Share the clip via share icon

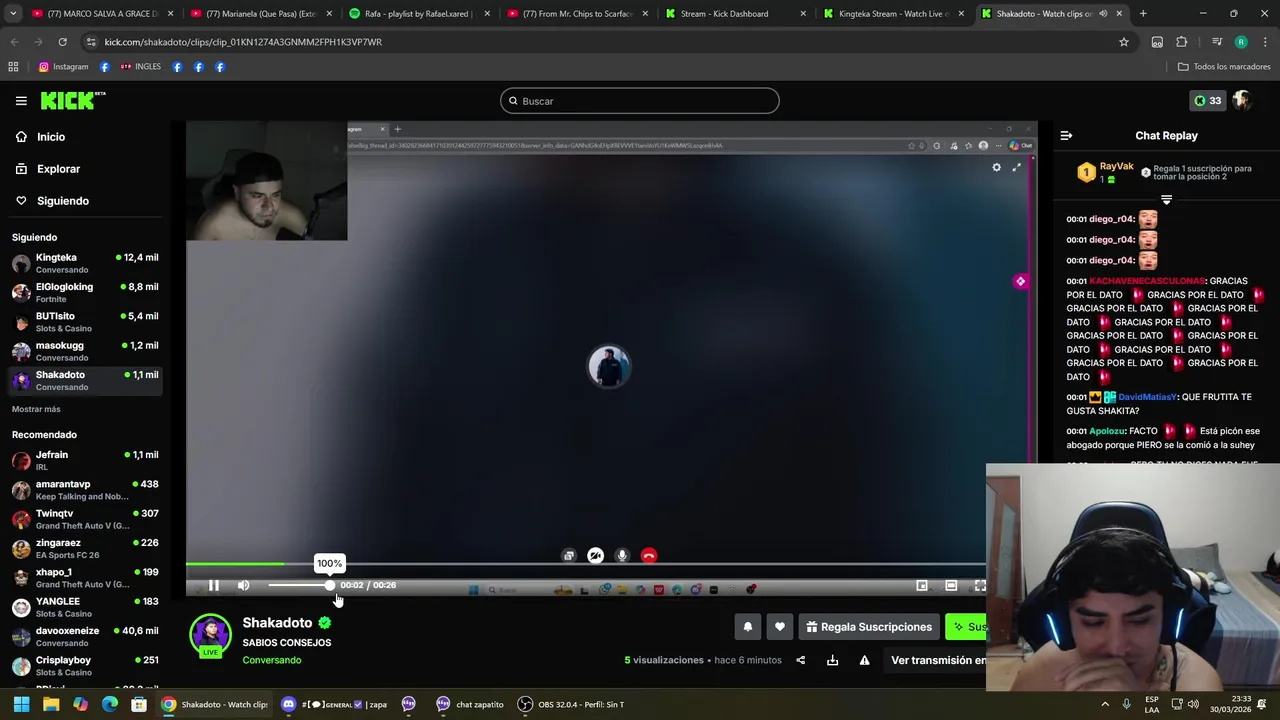pyautogui.click(x=800, y=660)
